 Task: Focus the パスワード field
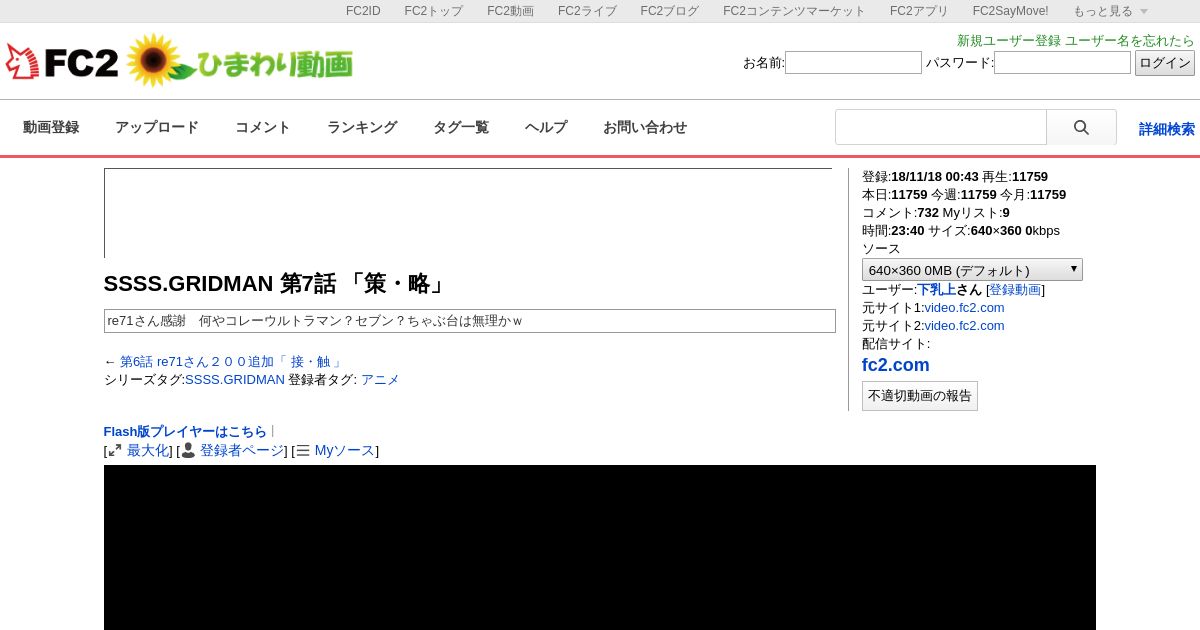point(1062,63)
